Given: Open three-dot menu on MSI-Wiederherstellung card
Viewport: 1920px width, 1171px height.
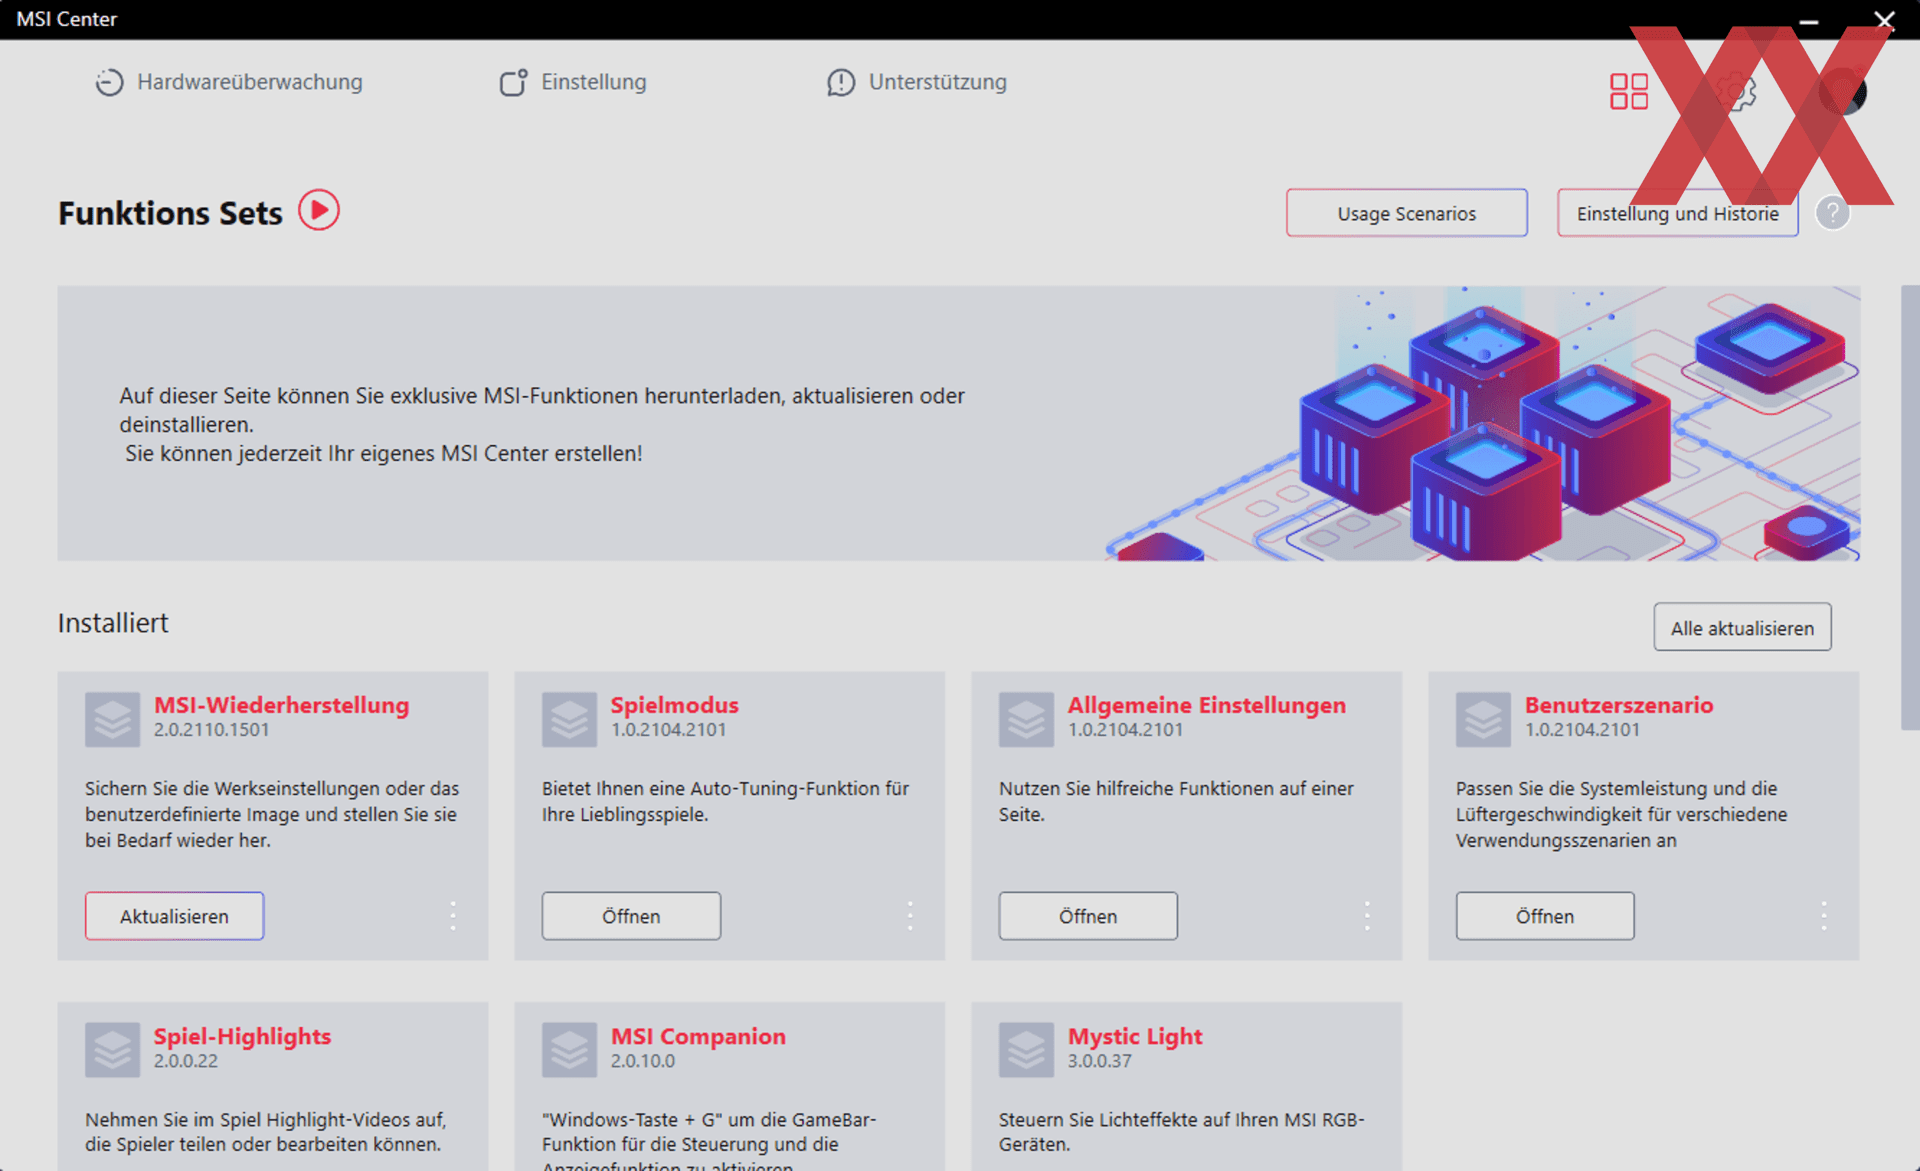Looking at the screenshot, I should click(x=453, y=916).
